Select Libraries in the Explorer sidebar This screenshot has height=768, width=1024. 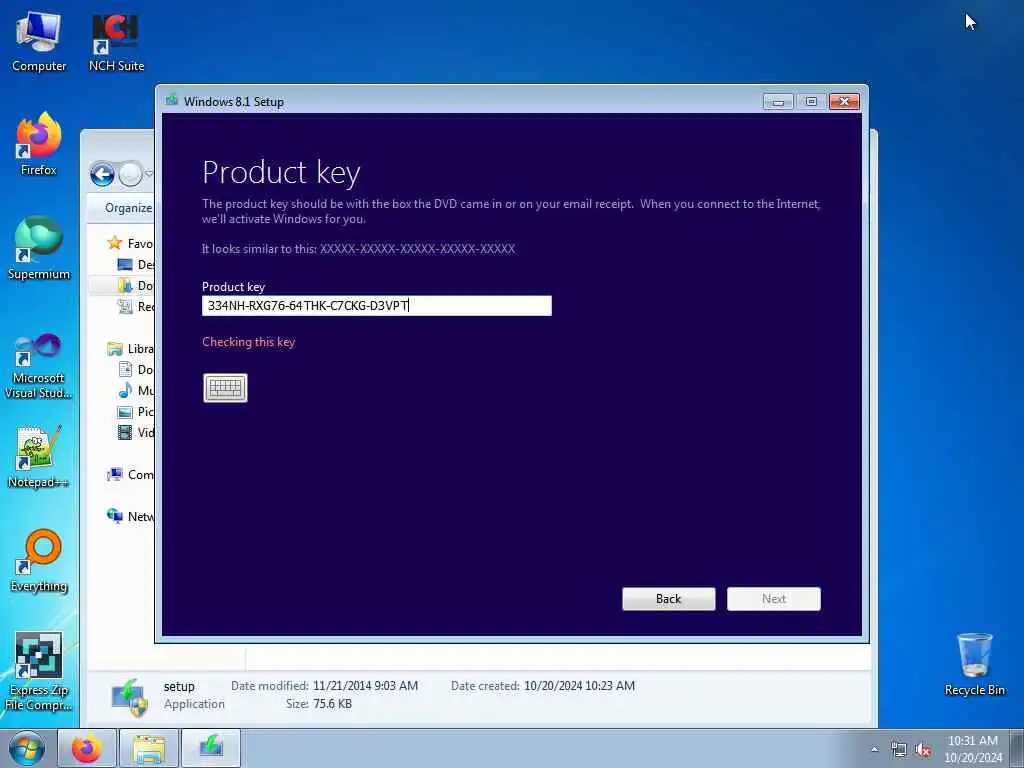click(x=131, y=349)
